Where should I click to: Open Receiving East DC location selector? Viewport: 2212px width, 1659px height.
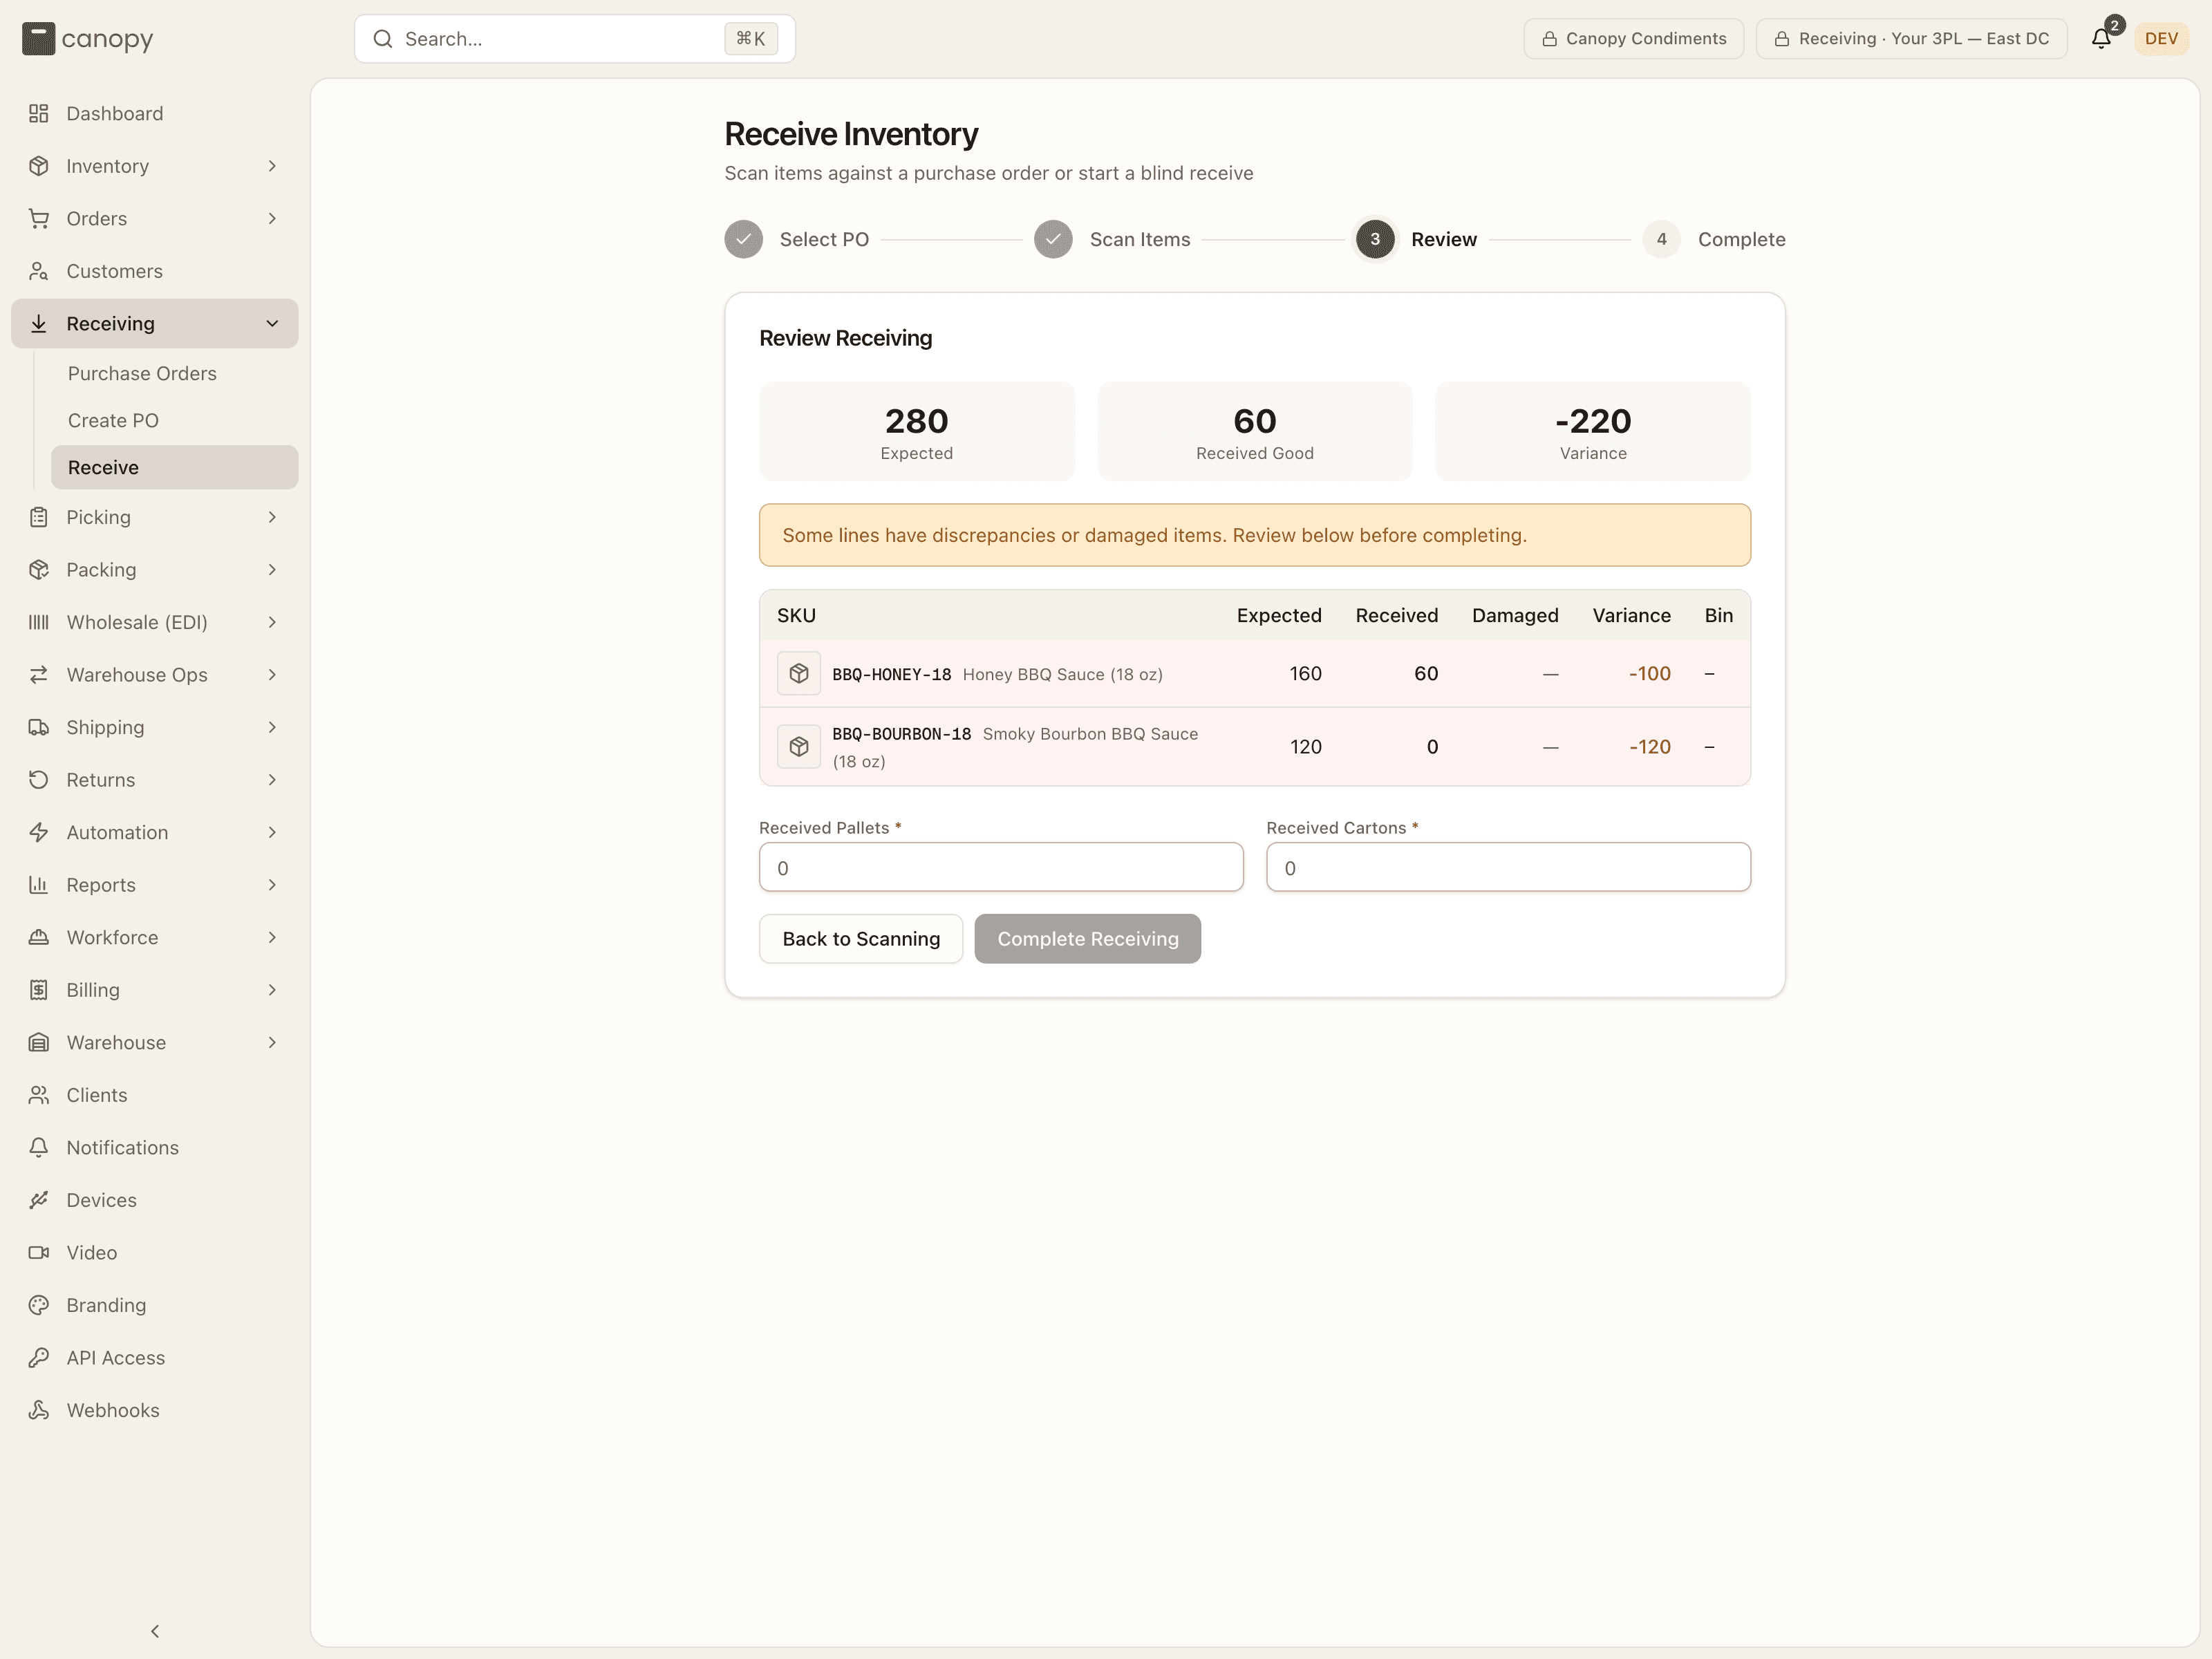pos(1912,38)
